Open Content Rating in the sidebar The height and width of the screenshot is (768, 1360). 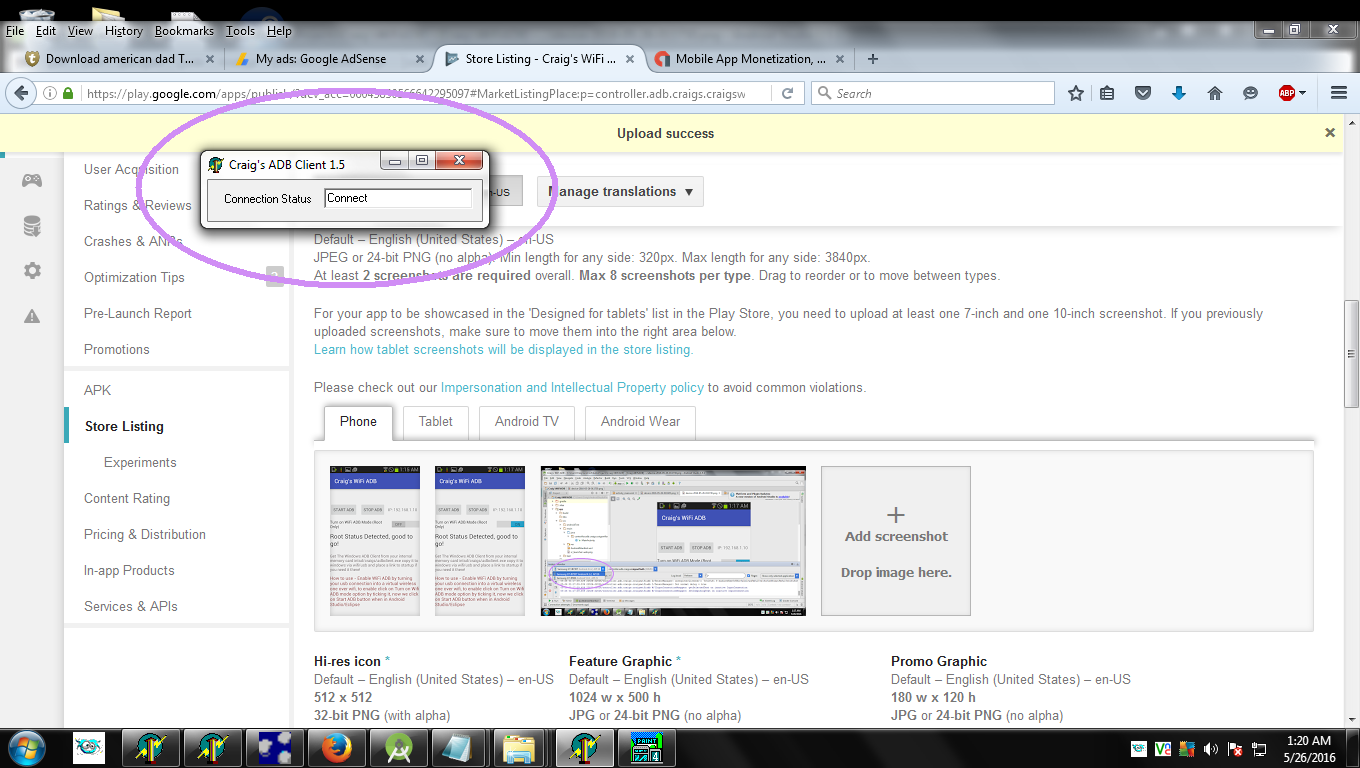[x=127, y=498]
